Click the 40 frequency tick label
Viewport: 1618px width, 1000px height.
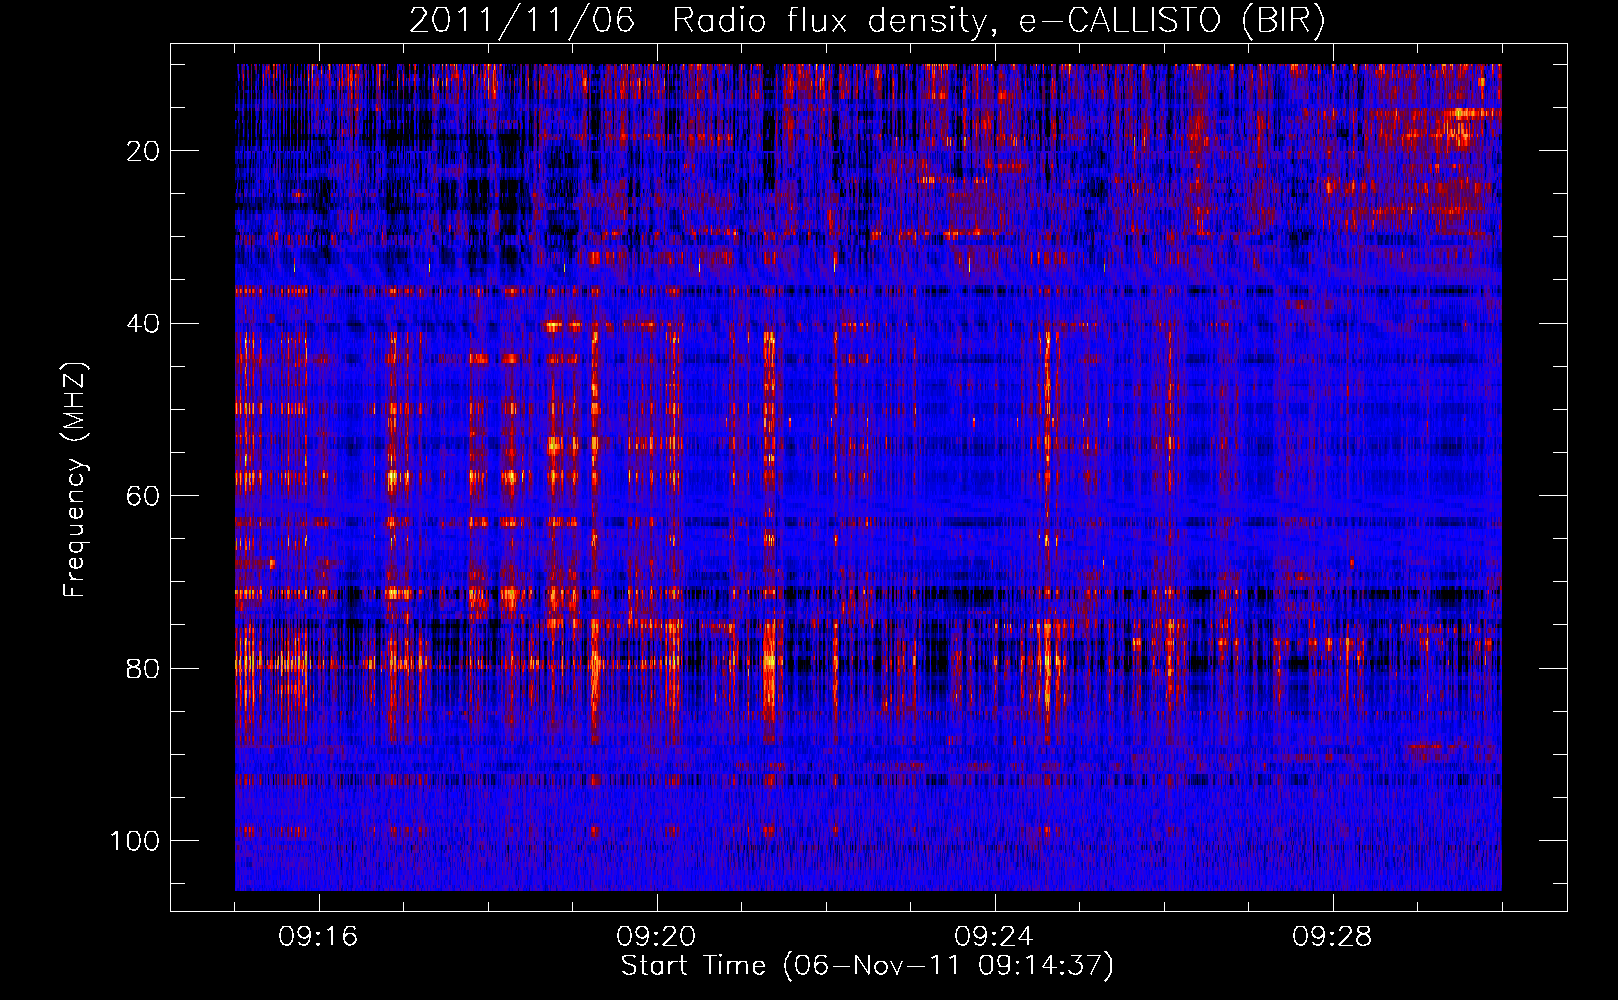(144, 324)
